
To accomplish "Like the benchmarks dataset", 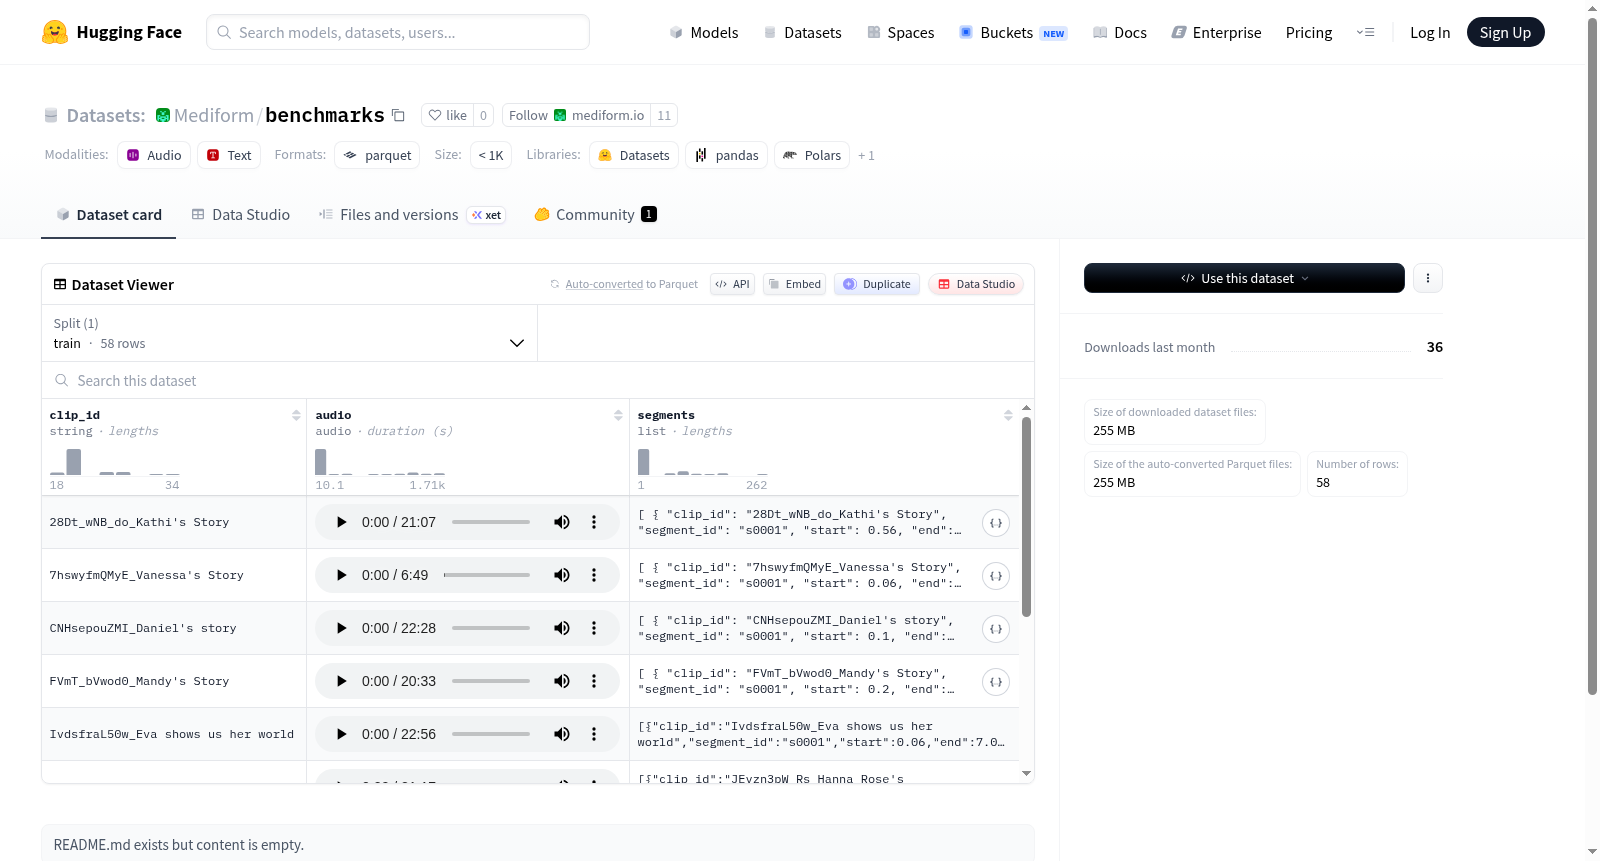I will (447, 115).
